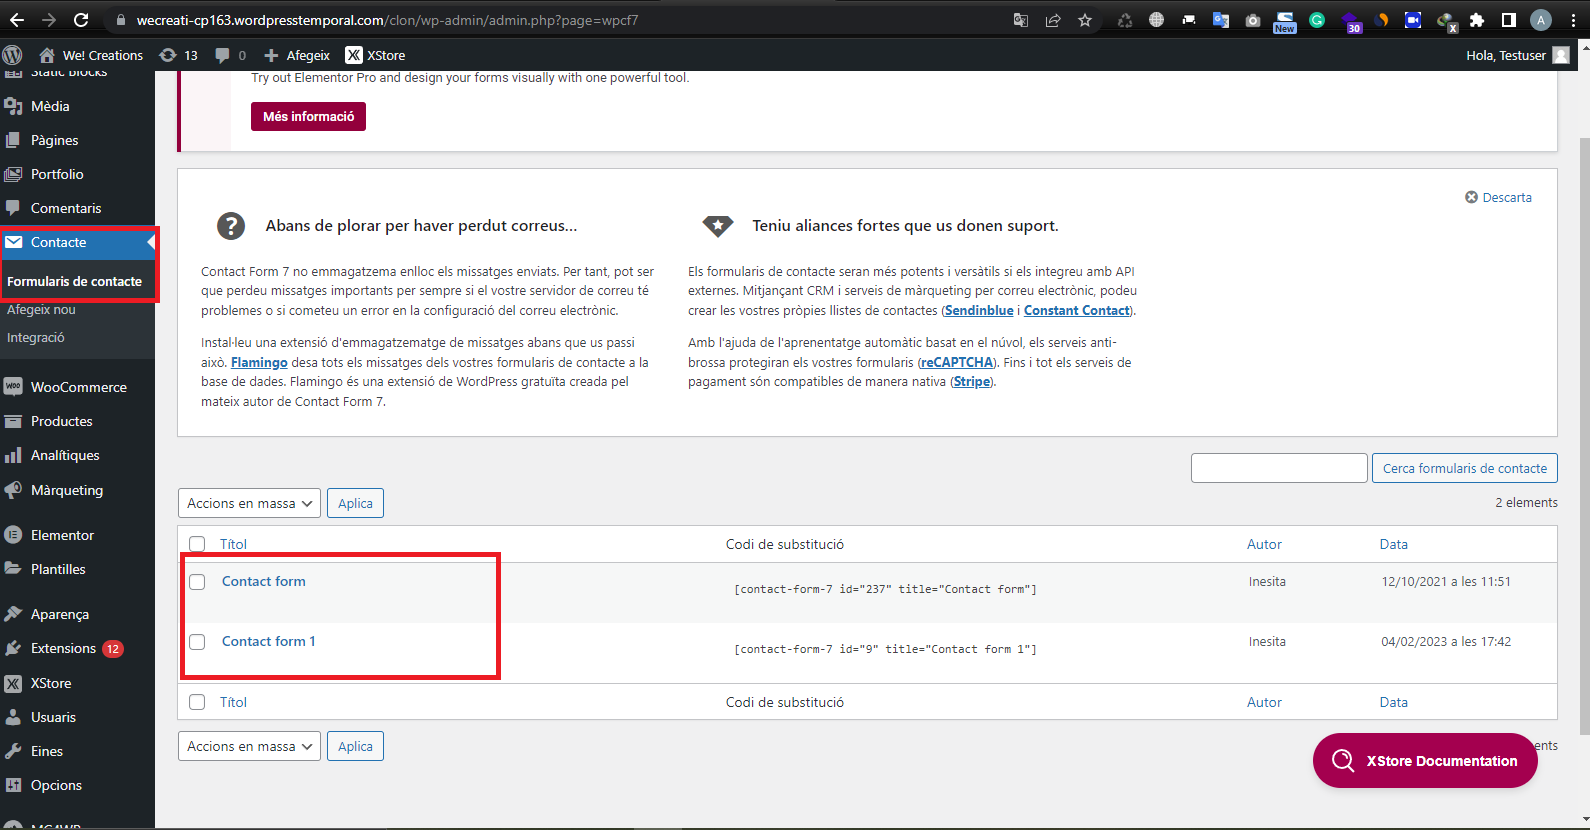Open the reCAPTCHA link
Screen dimensions: 1590x830
coord(957,362)
